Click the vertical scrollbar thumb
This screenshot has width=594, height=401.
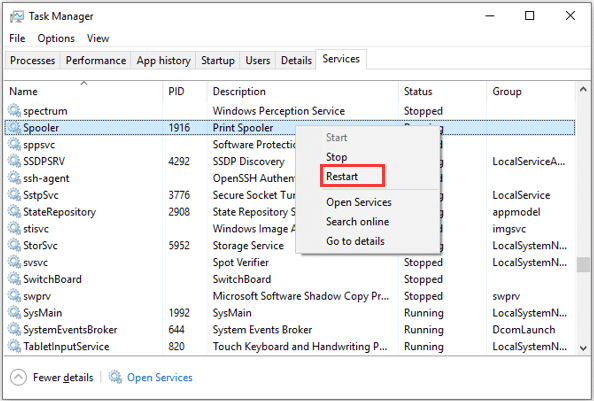click(x=583, y=264)
